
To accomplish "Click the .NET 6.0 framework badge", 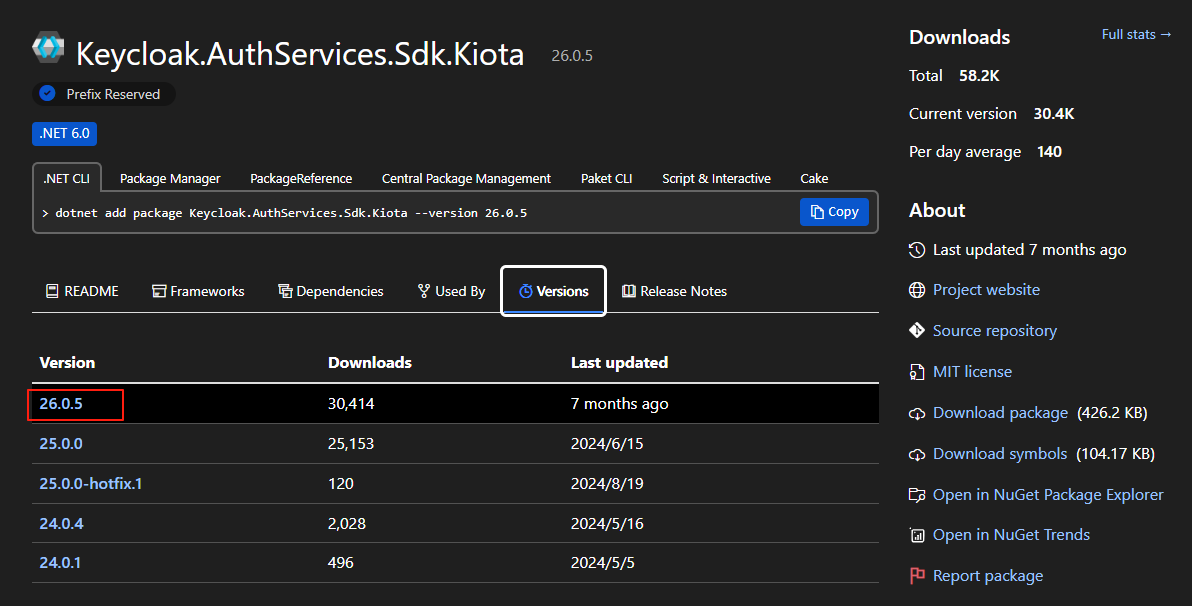I will click(x=65, y=133).
